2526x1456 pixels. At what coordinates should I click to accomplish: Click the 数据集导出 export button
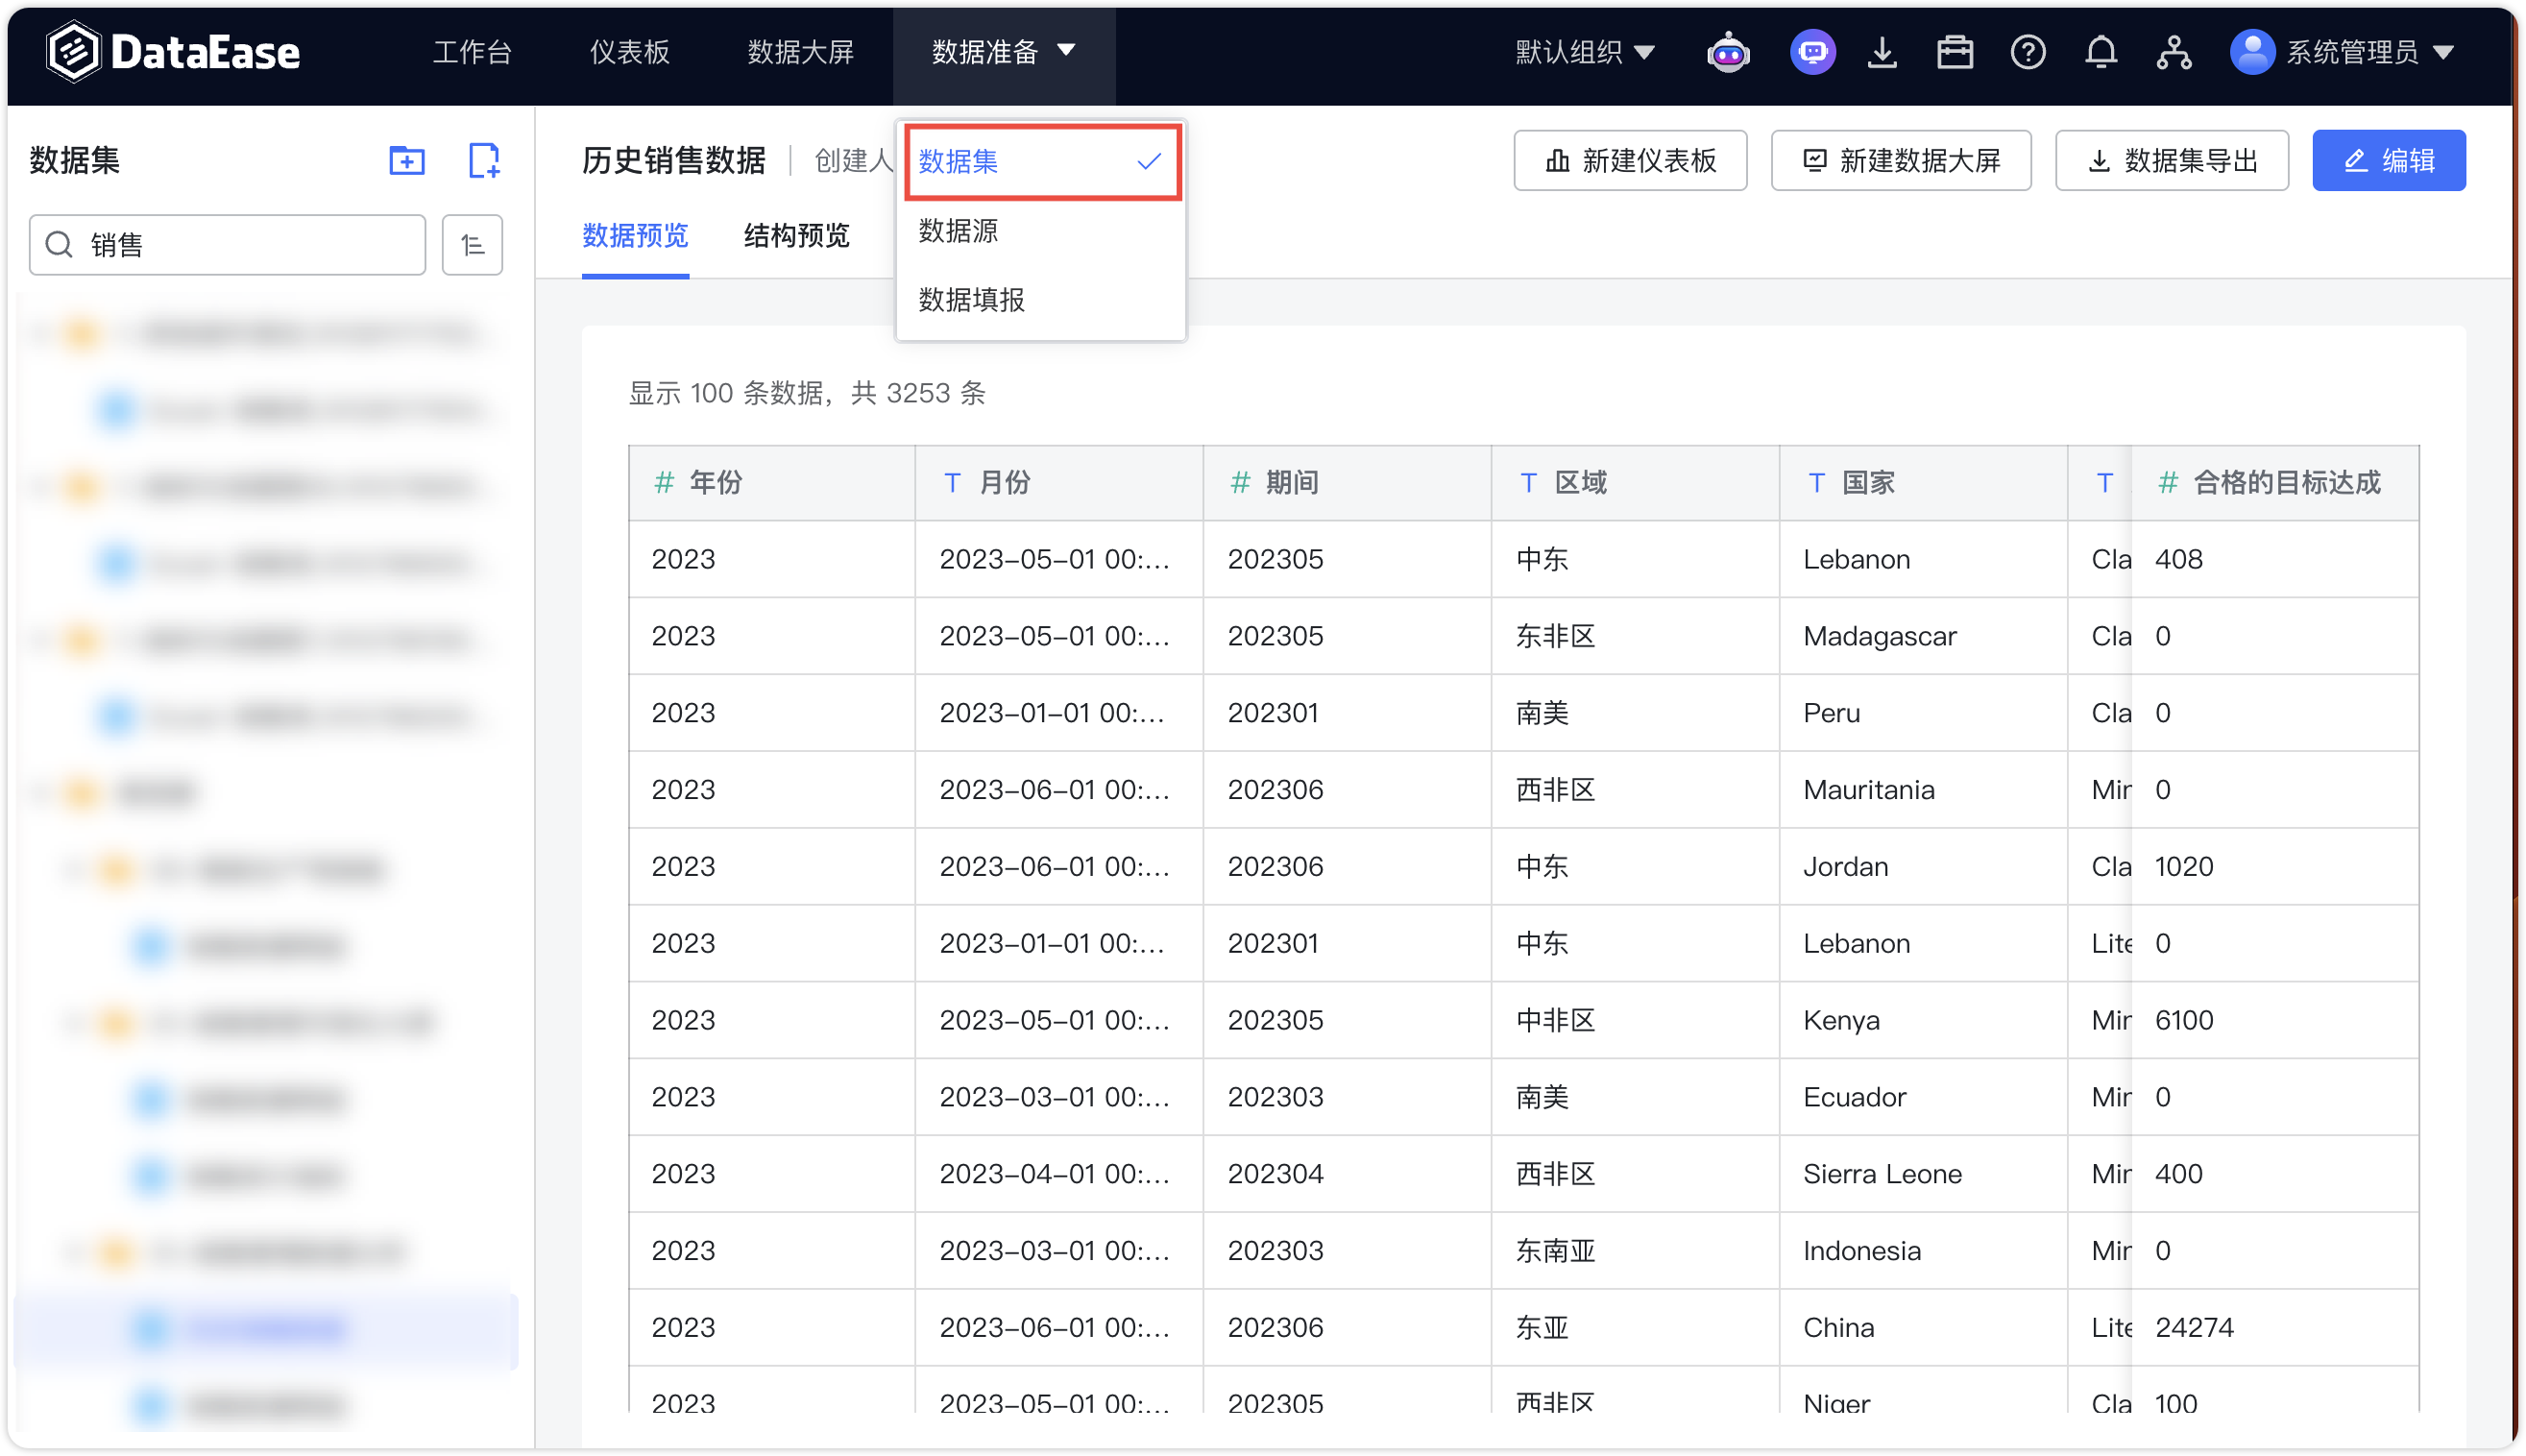coord(2171,160)
